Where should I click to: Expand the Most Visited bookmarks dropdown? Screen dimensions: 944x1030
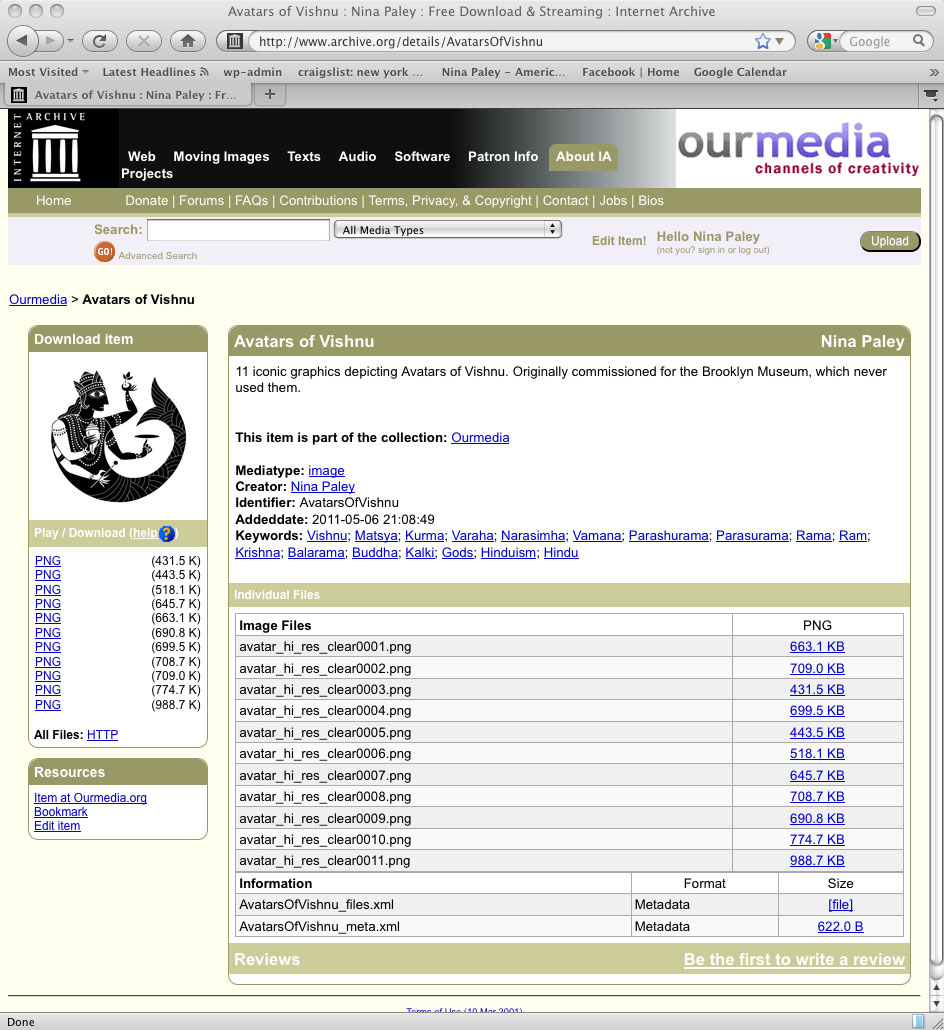[x=45, y=71]
